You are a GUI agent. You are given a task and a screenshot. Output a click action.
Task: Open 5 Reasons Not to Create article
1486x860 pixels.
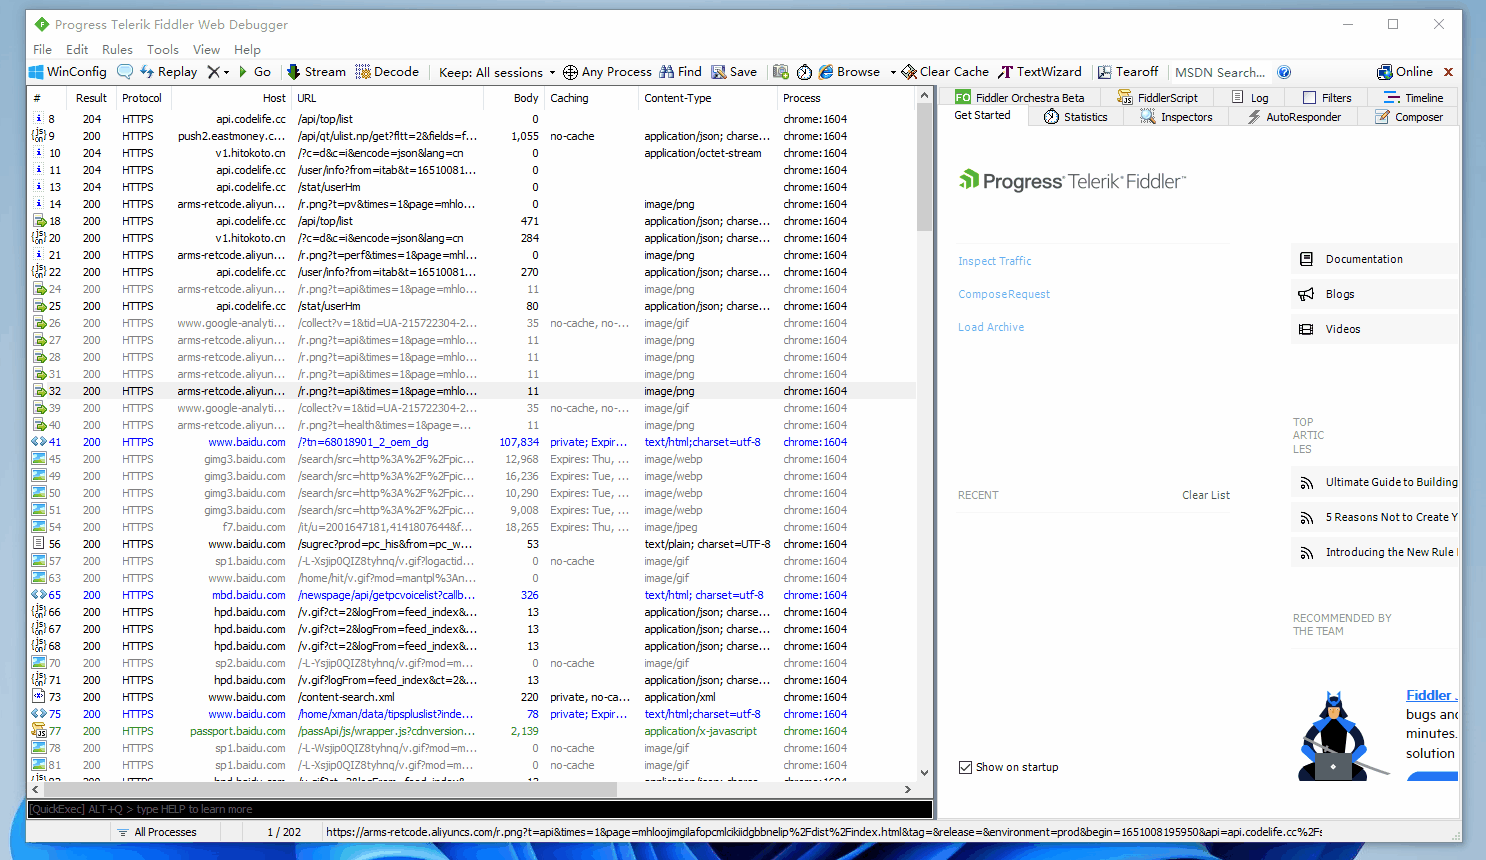(1374, 517)
